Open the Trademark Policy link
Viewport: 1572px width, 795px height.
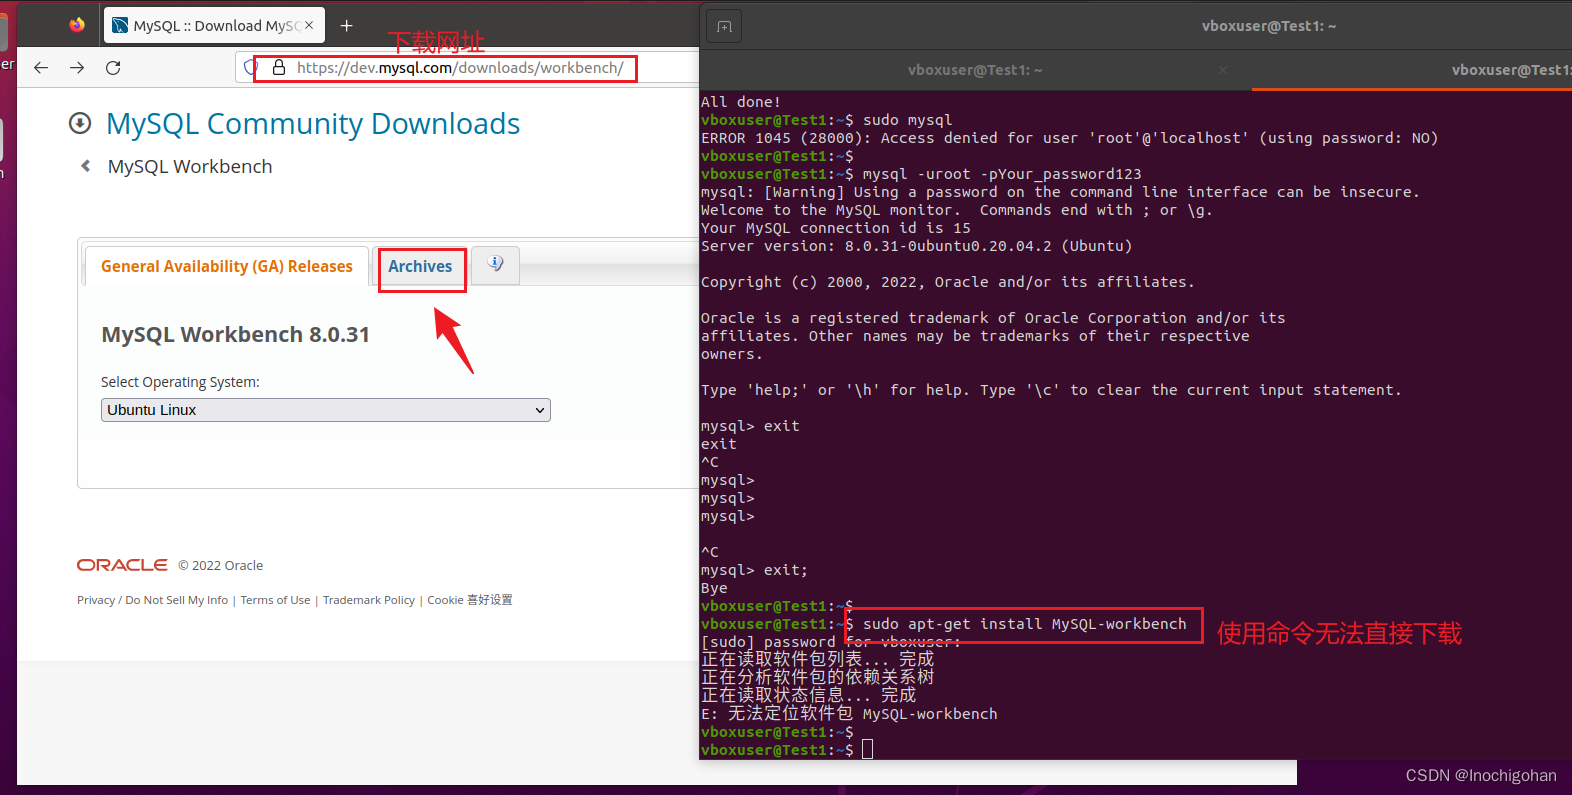coord(369,600)
